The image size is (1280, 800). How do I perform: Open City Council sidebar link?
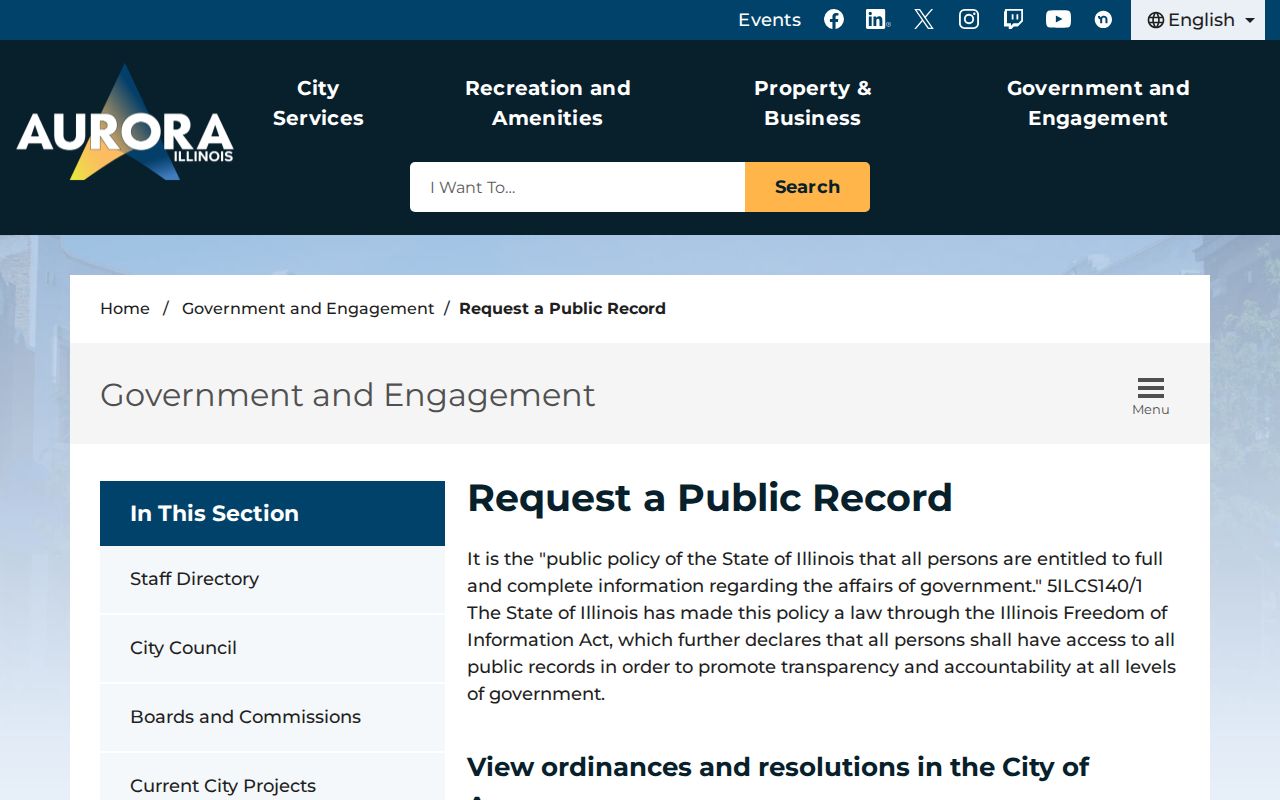coord(272,648)
